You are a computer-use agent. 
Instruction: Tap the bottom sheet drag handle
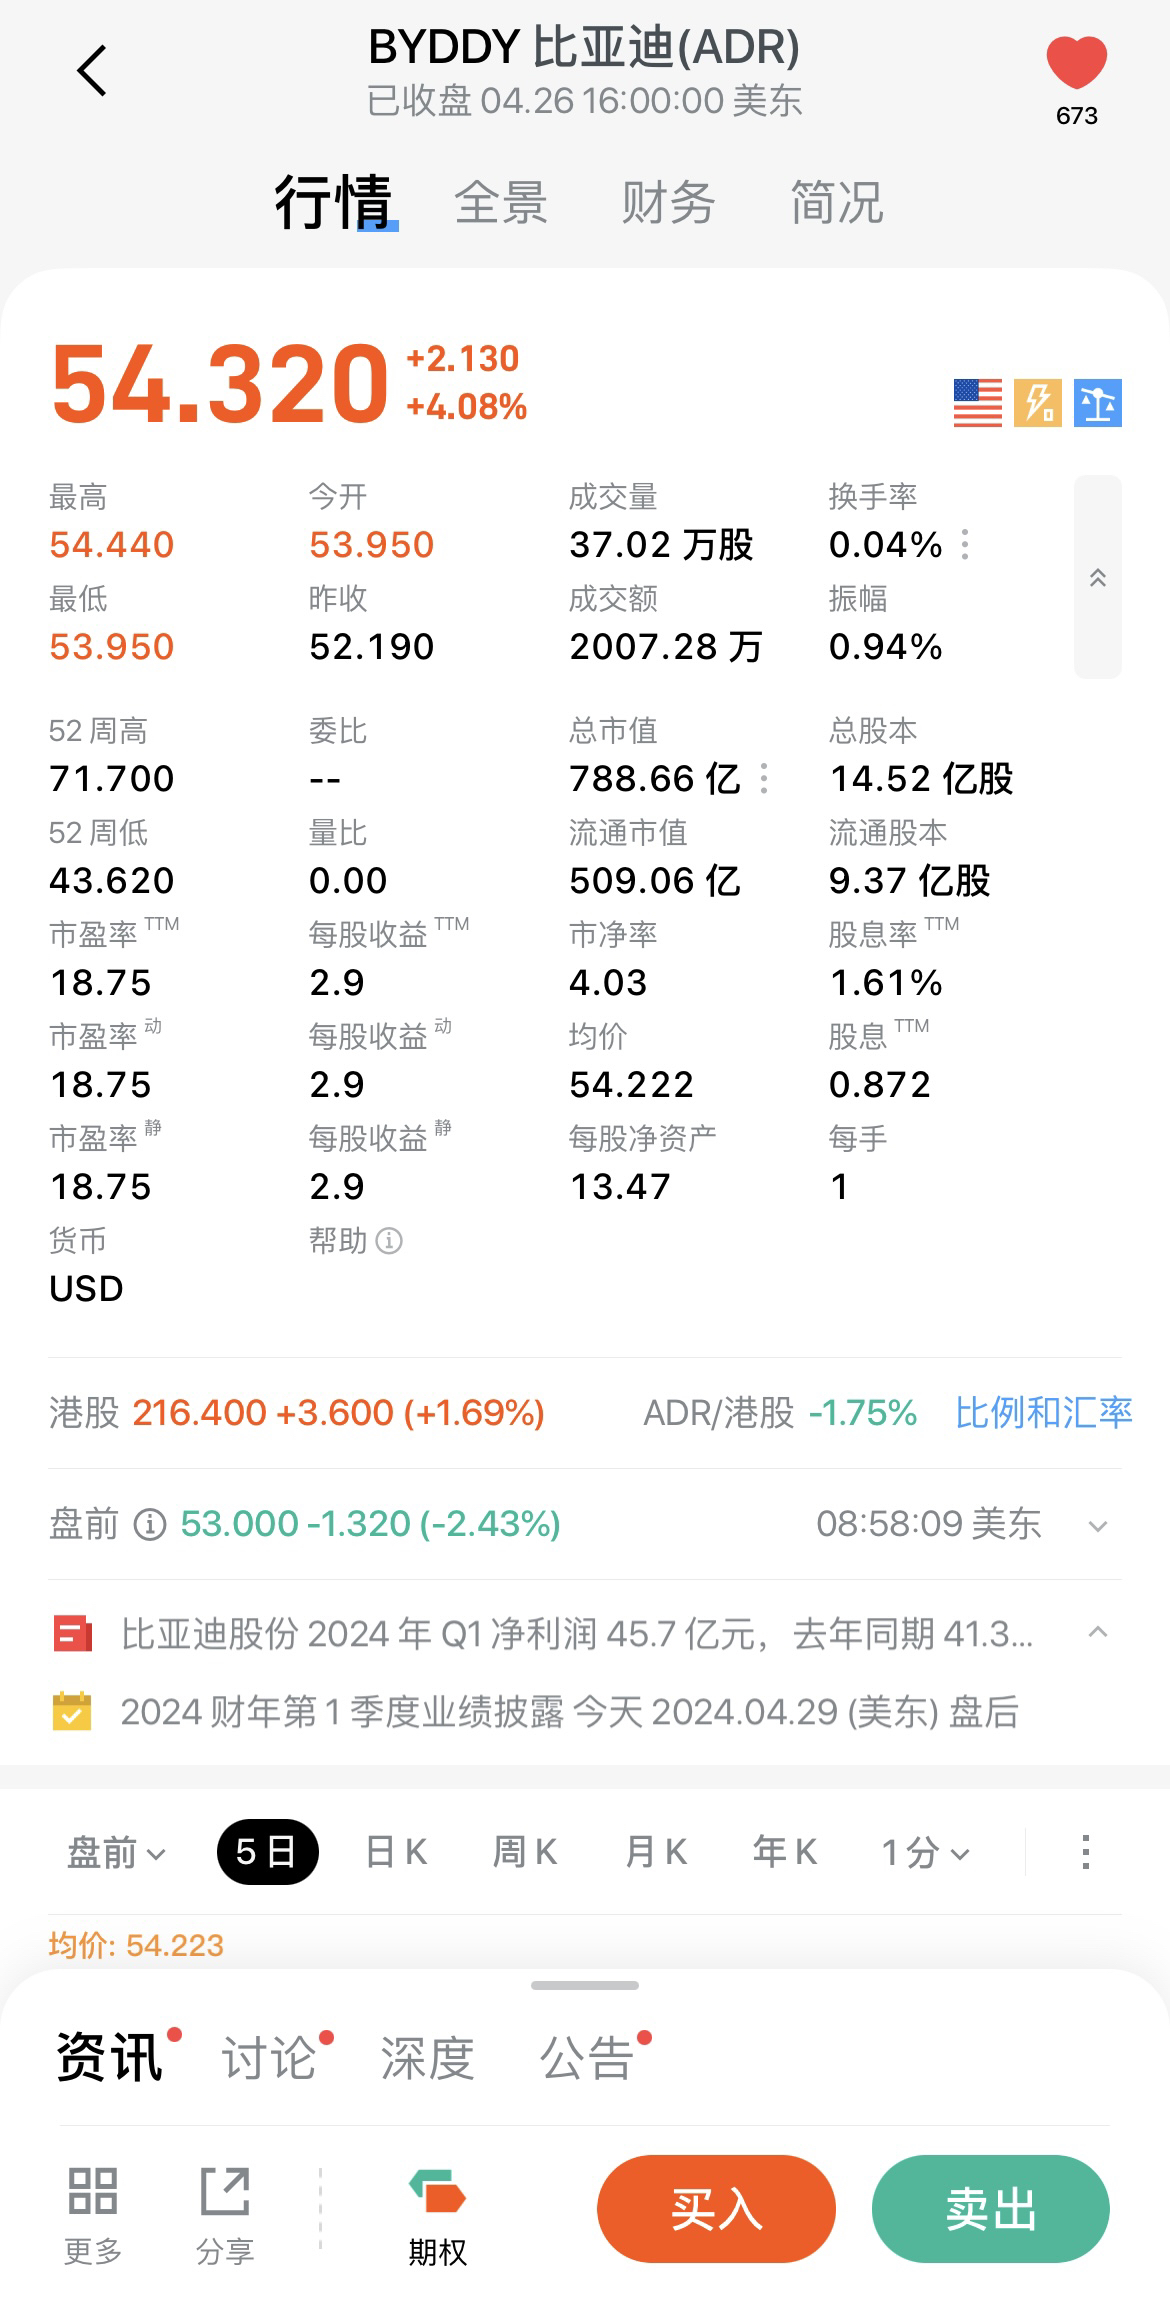585,1986
